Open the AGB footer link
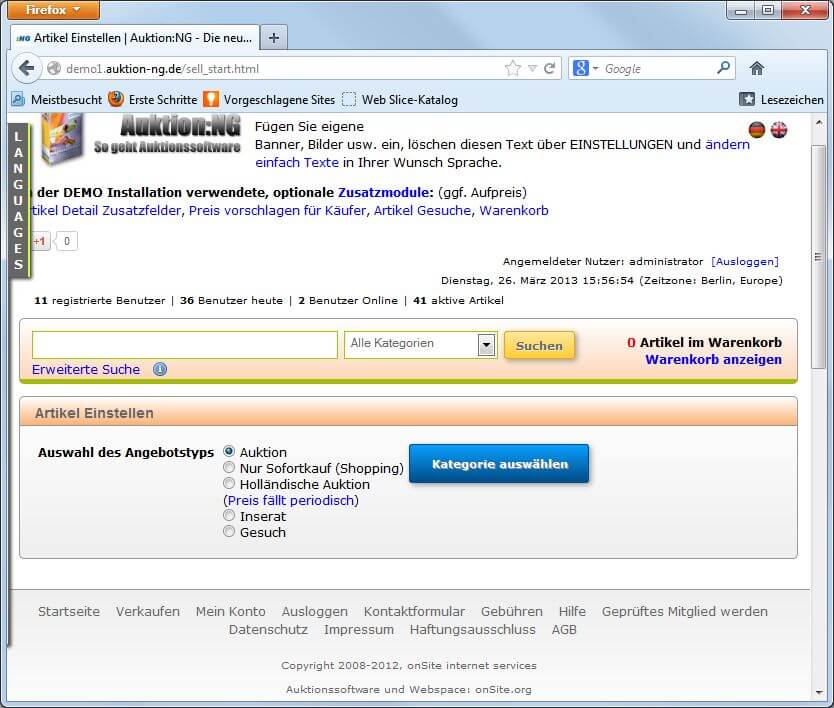This screenshot has height=708, width=834. (x=564, y=629)
